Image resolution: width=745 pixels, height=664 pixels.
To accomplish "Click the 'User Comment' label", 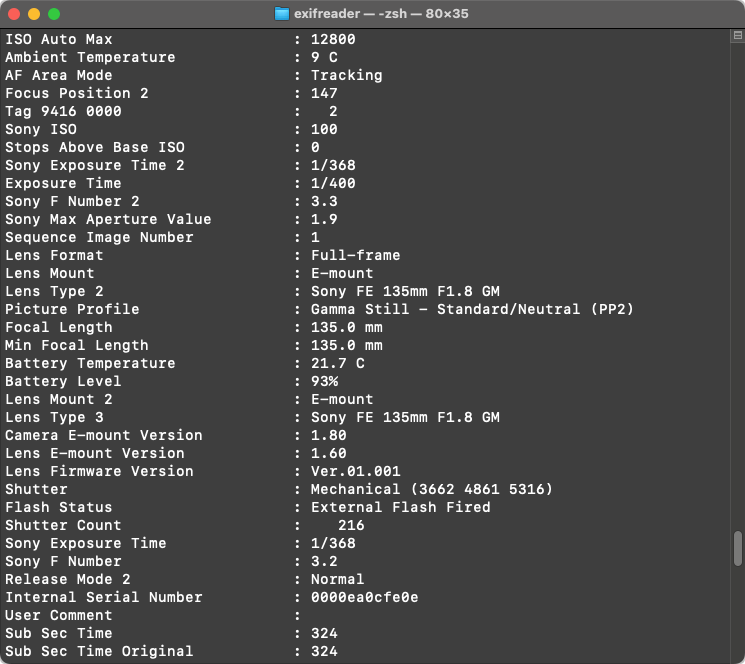I will pyautogui.click(x=58, y=615).
